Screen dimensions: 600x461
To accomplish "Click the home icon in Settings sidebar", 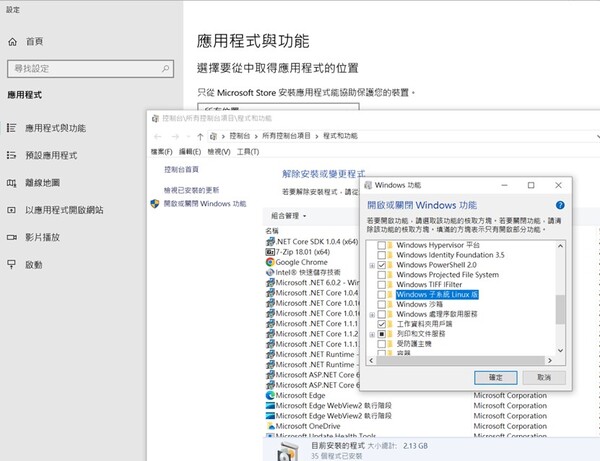I will (x=12, y=42).
